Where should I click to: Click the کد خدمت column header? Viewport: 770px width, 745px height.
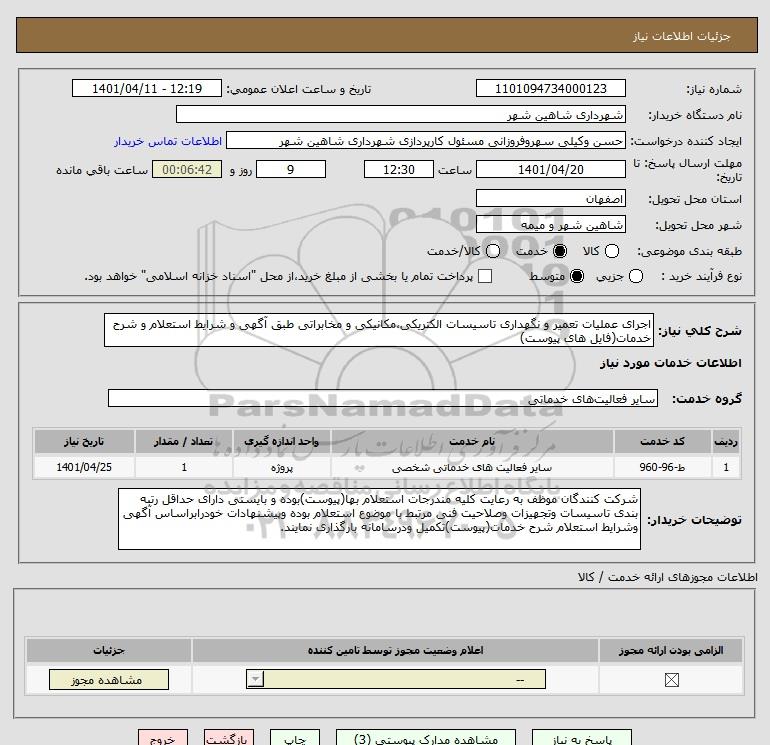pyautogui.click(x=662, y=441)
